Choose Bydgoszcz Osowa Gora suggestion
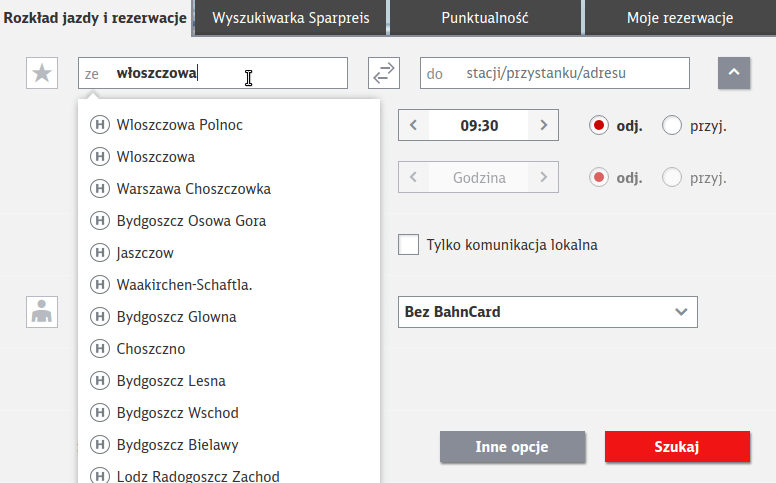This screenshot has width=776, height=483. coord(229,221)
